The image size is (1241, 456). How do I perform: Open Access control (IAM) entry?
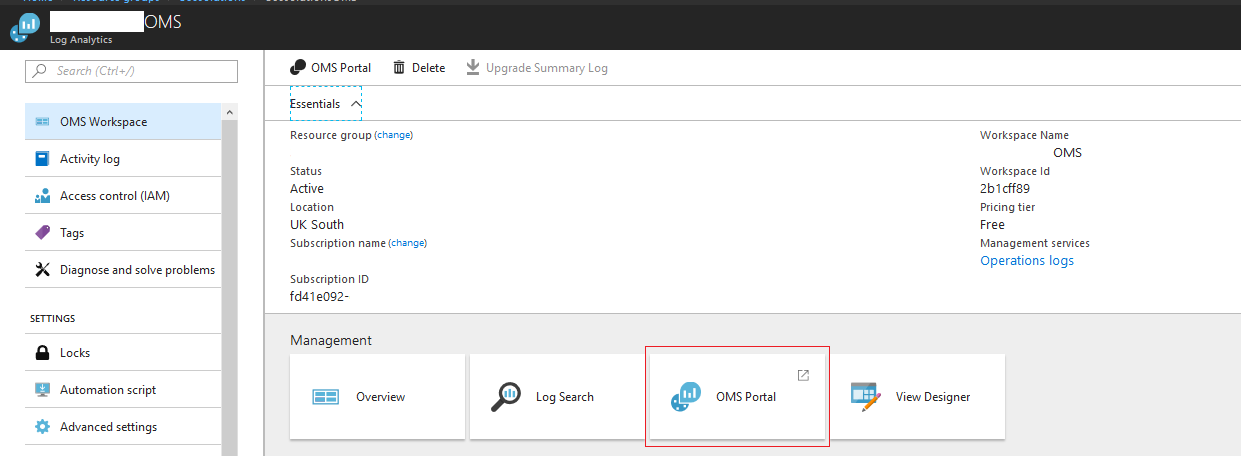[123, 196]
